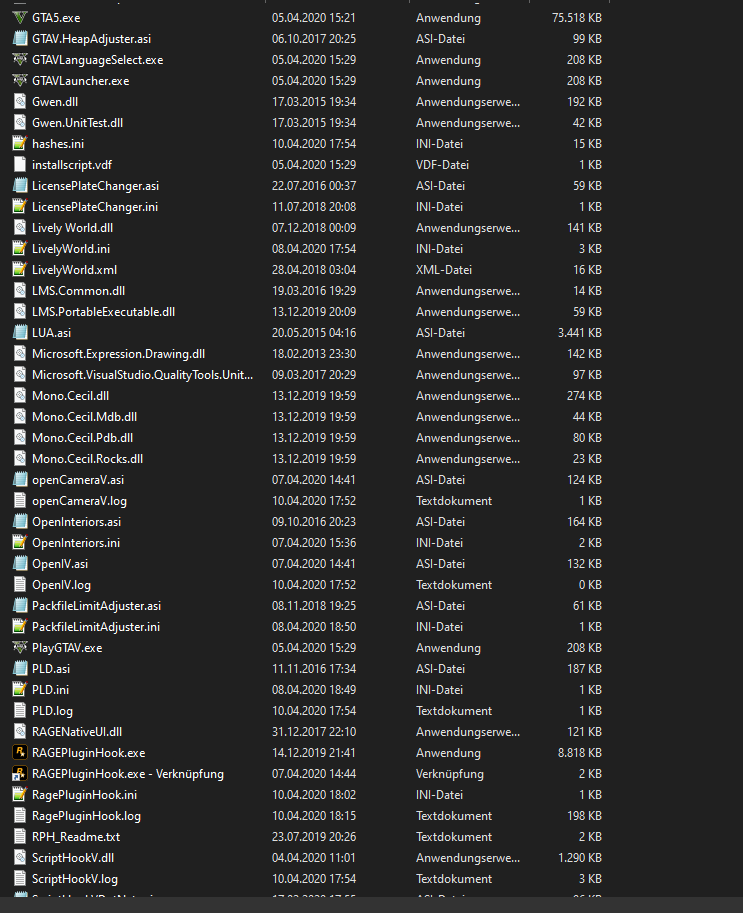Select the file name ScriptHookV.log
This screenshot has width=743, height=913.
pos(75,879)
